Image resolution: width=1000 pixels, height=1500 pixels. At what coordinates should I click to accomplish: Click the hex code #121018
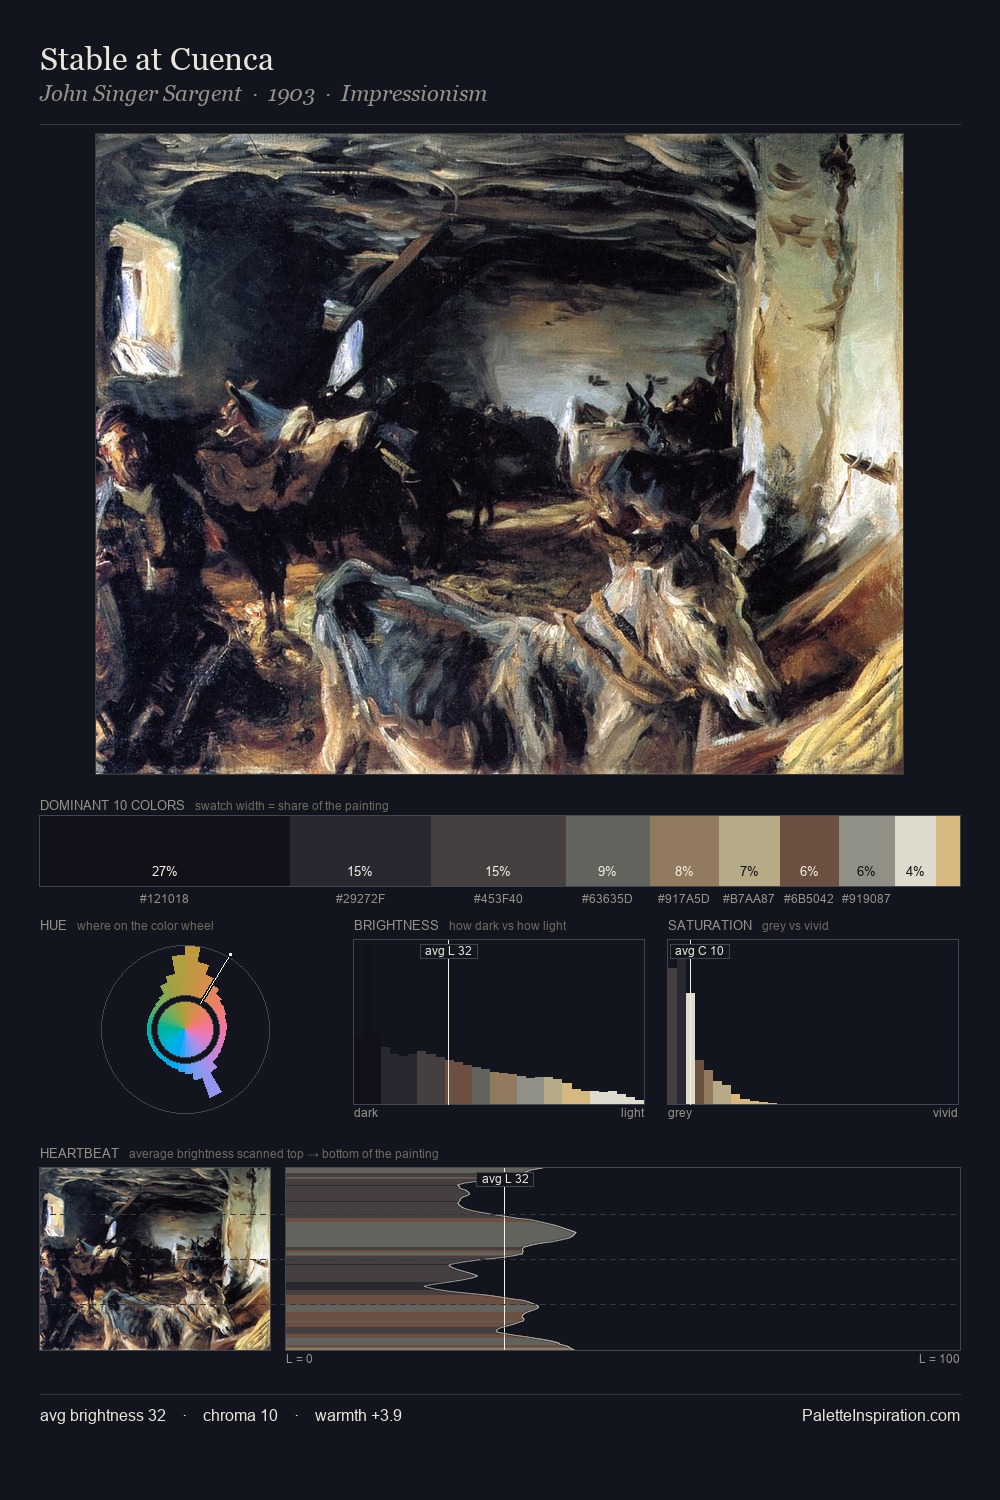164,898
